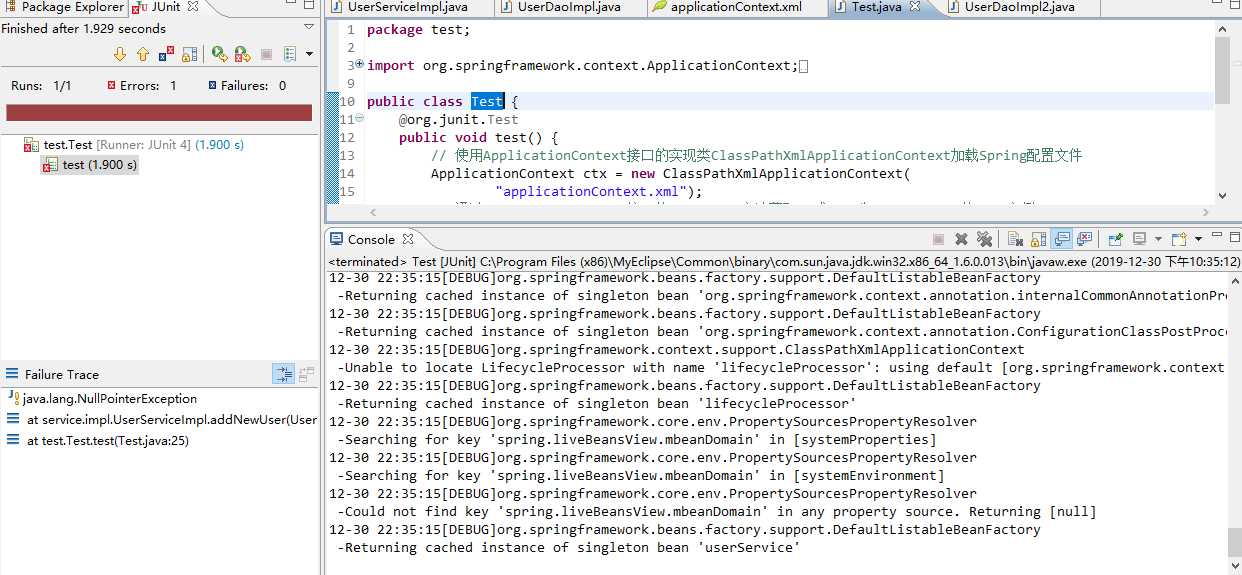
Task: Click the highlighted Test class name
Action: tap(487, 102)
